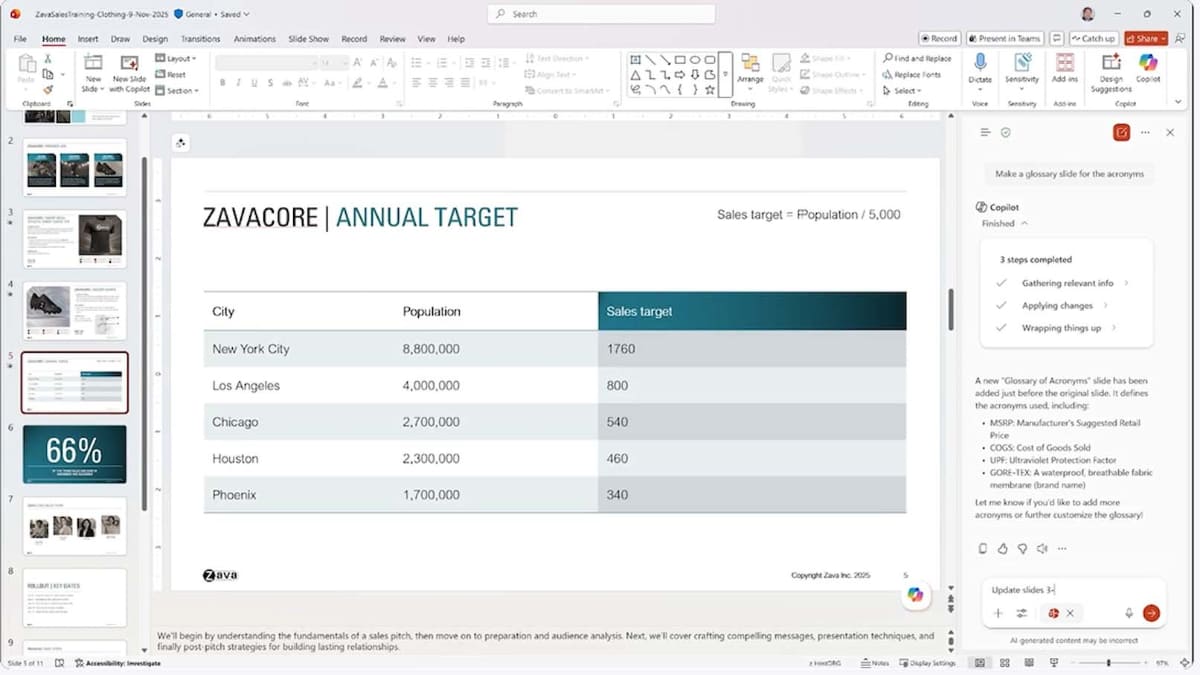The width and height of the screenshot is (1200, 675).
Task: Switch to the Transitions tab
Action: click(200, 39)
